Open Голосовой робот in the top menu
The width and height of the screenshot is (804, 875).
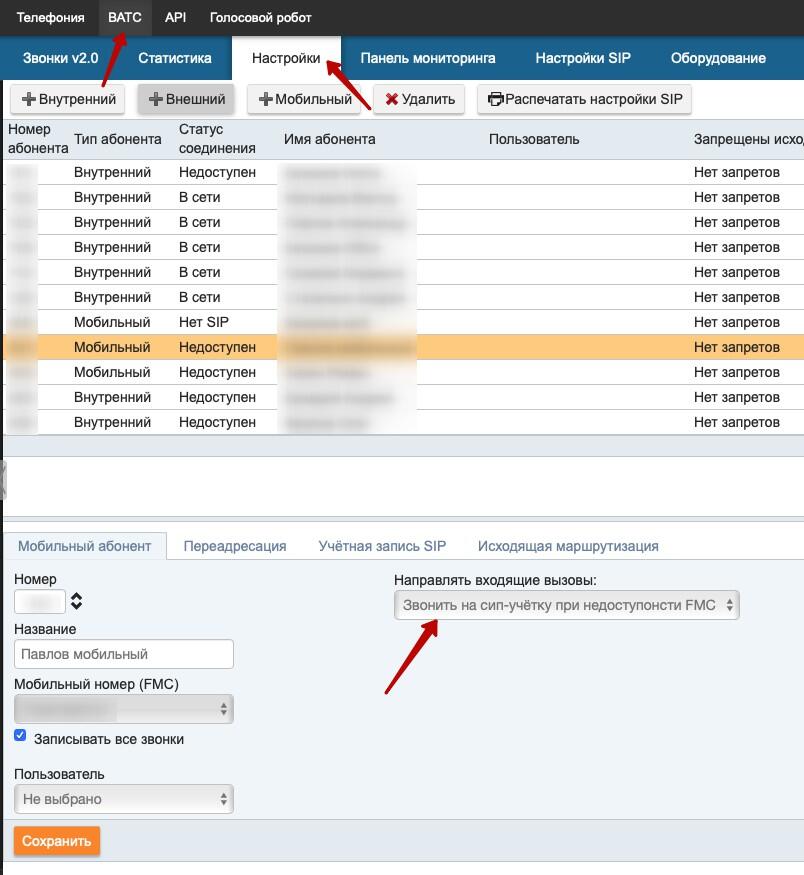(x=260, y=17)
